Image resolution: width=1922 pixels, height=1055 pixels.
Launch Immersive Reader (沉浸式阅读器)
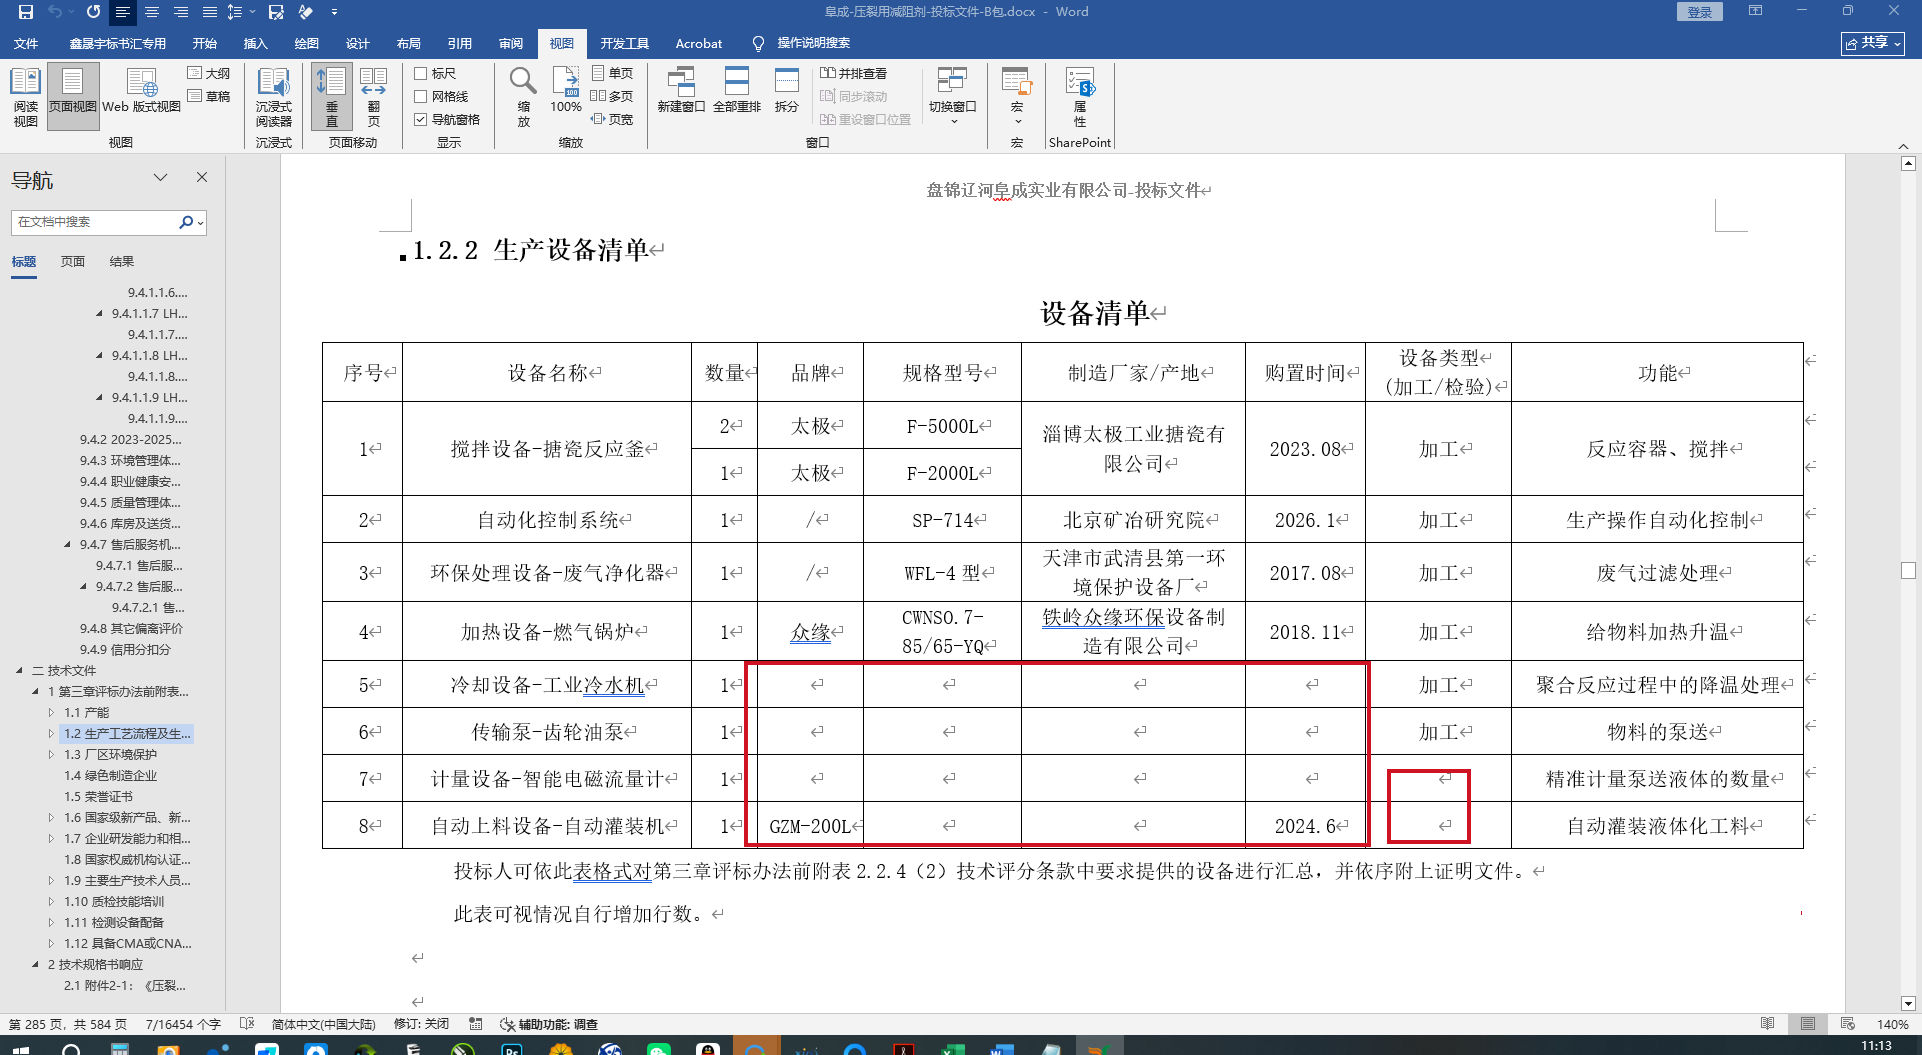[273, 97]
